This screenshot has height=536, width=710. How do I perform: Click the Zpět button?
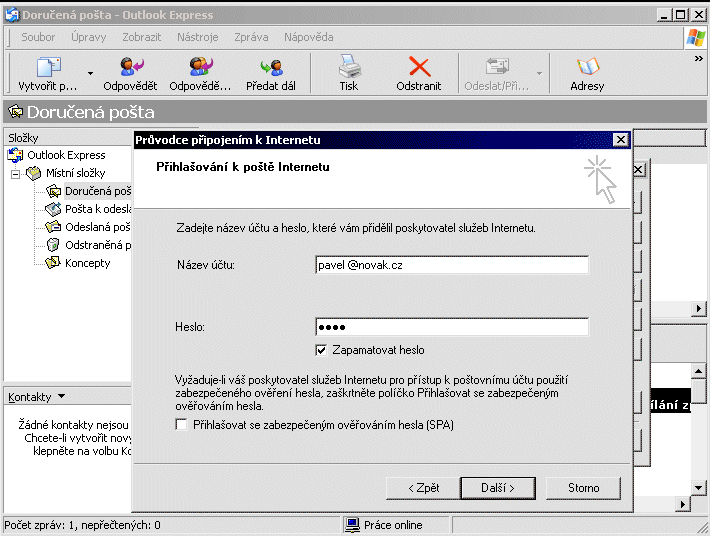423,488
